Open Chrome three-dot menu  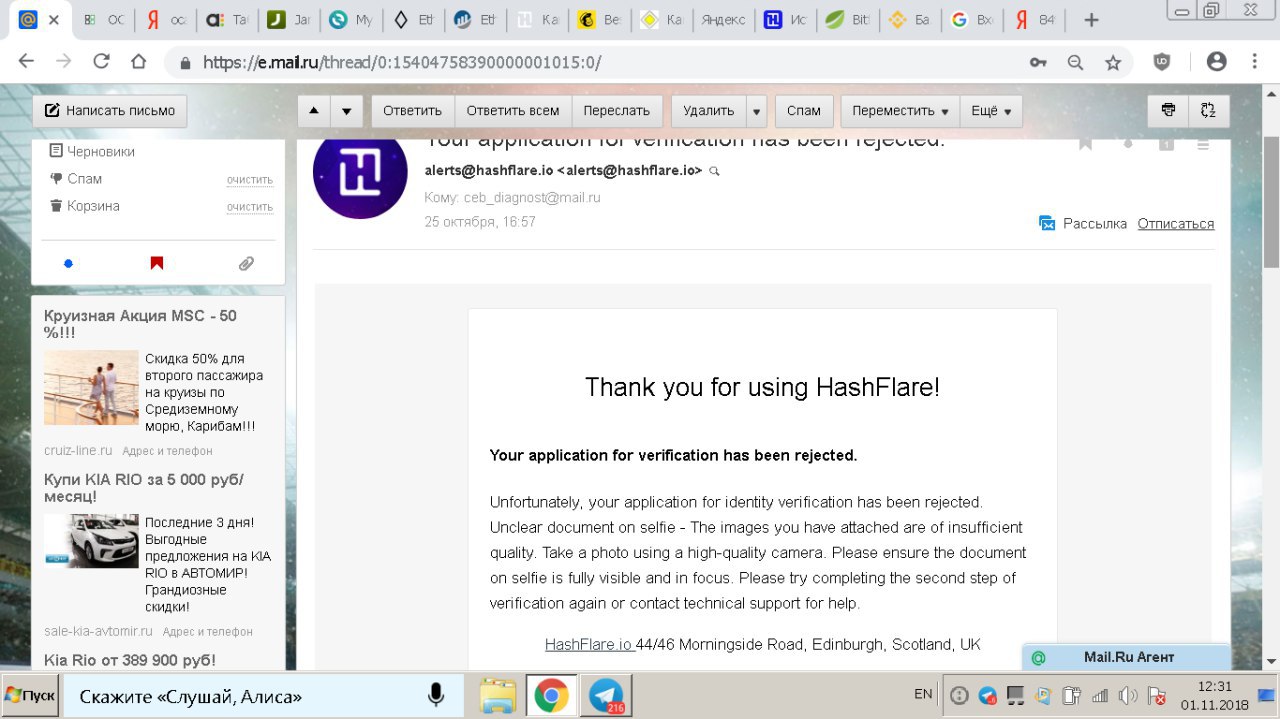coord(1254,62)
